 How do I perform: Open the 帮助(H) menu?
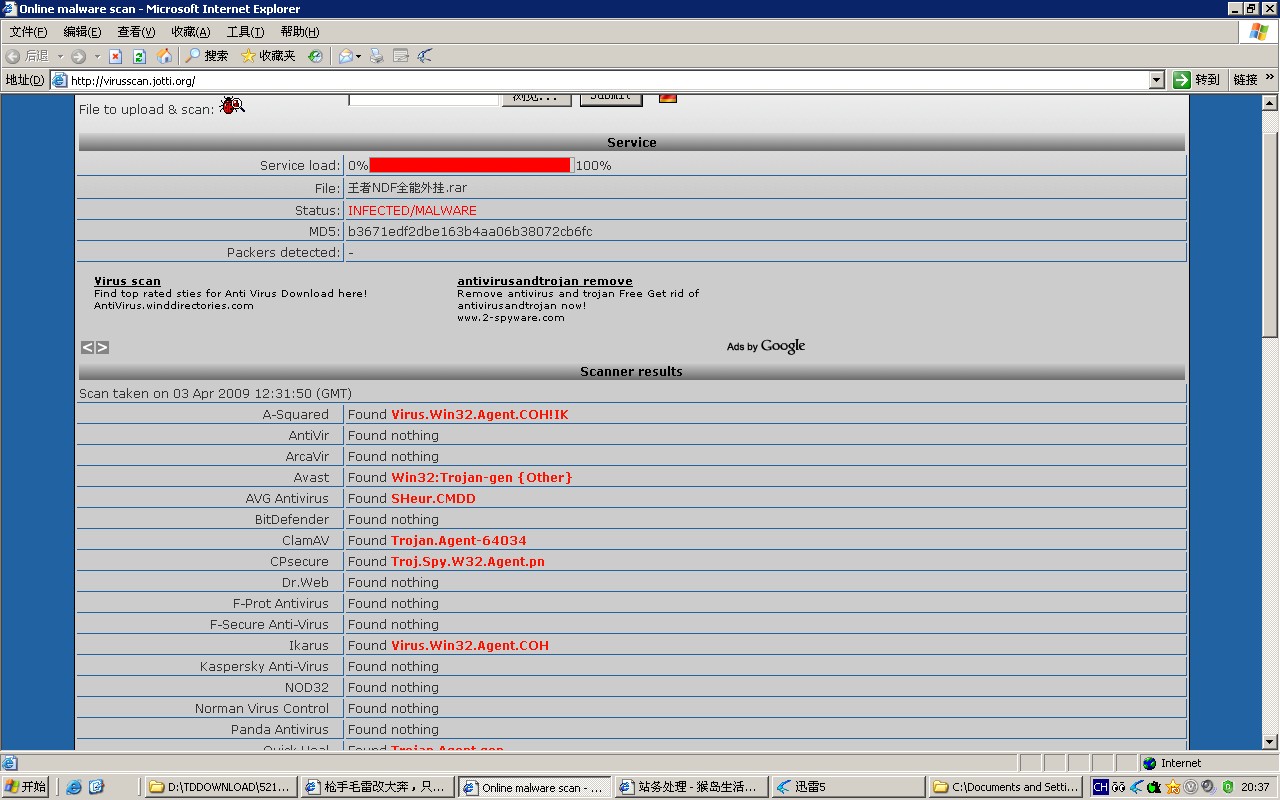pyautogui.click(x=299, y=32)
